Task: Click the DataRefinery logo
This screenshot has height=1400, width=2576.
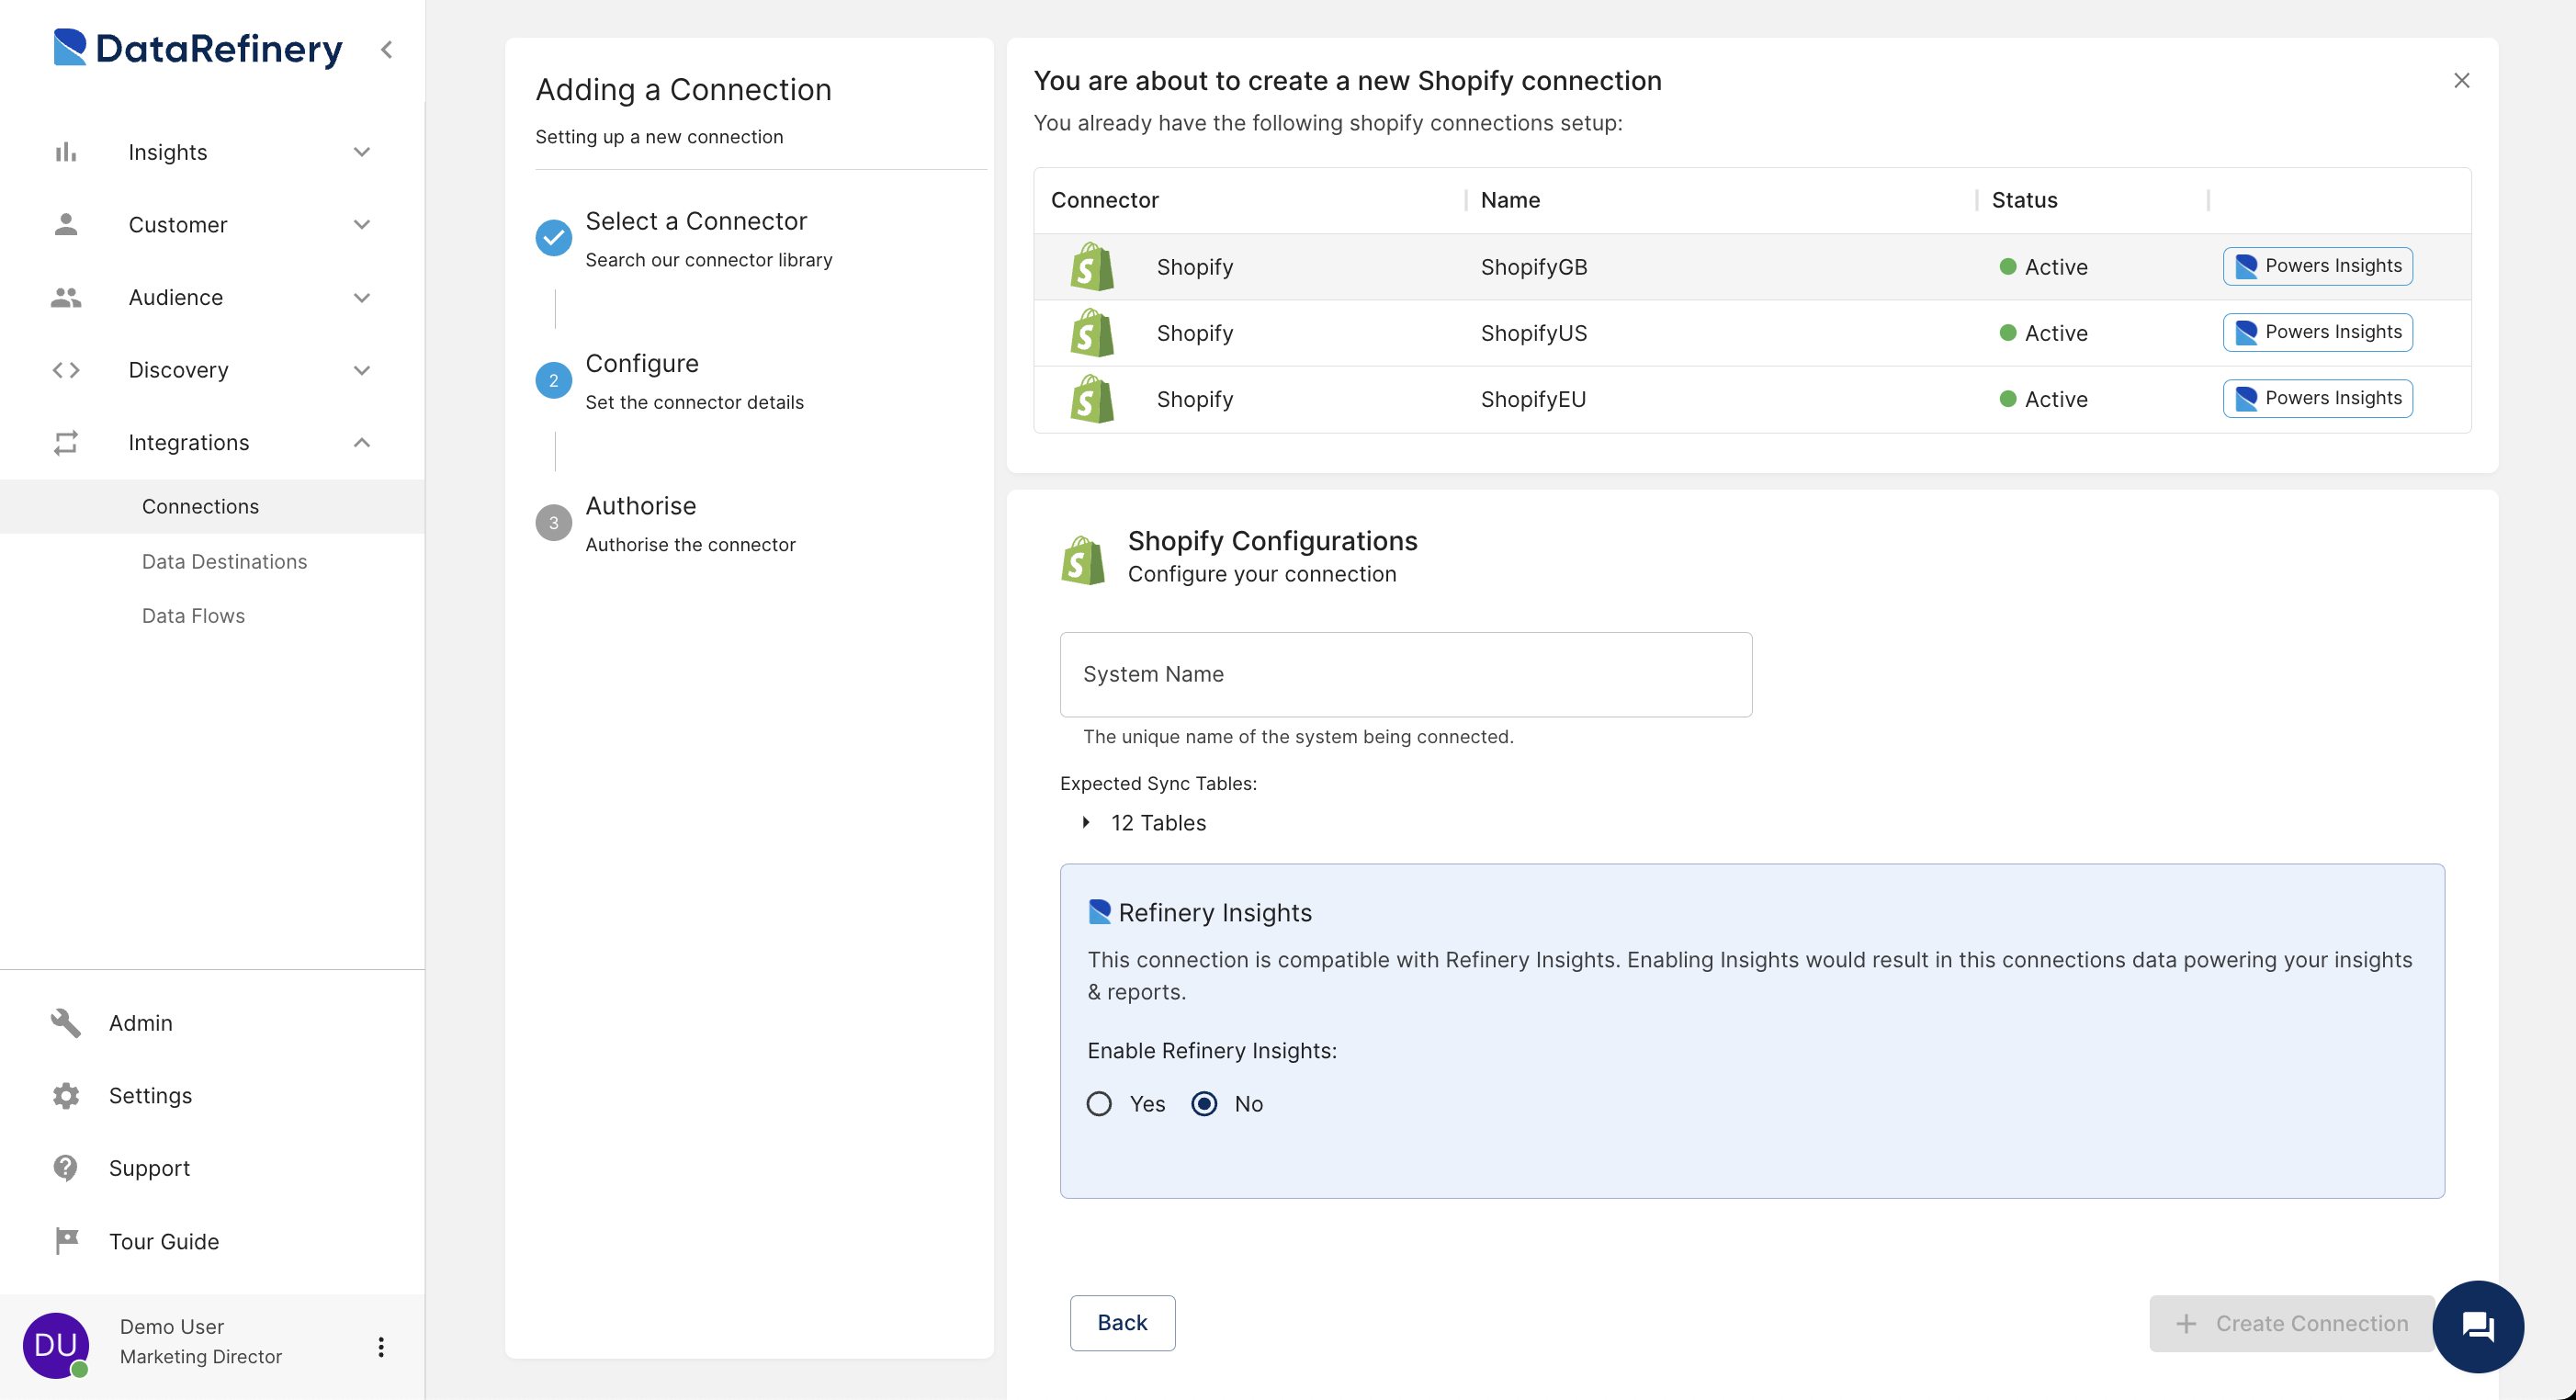Action: pos(197,48)
